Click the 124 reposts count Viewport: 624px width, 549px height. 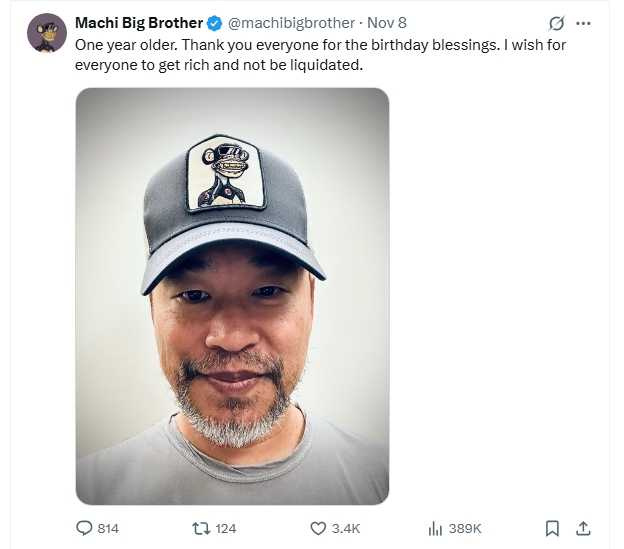click(x=225, y=528)
